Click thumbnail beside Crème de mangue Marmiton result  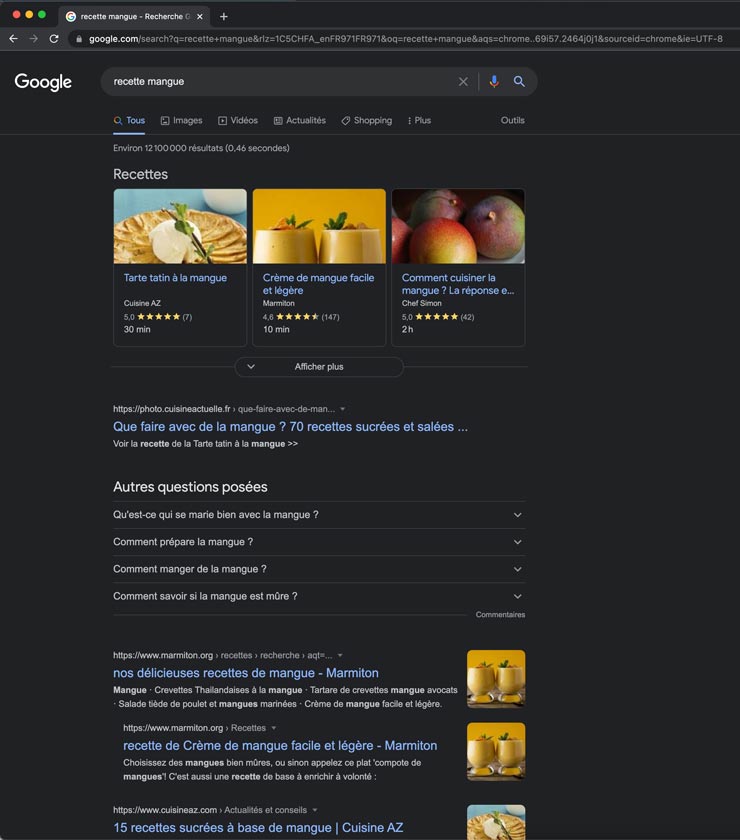click(496, 751)
